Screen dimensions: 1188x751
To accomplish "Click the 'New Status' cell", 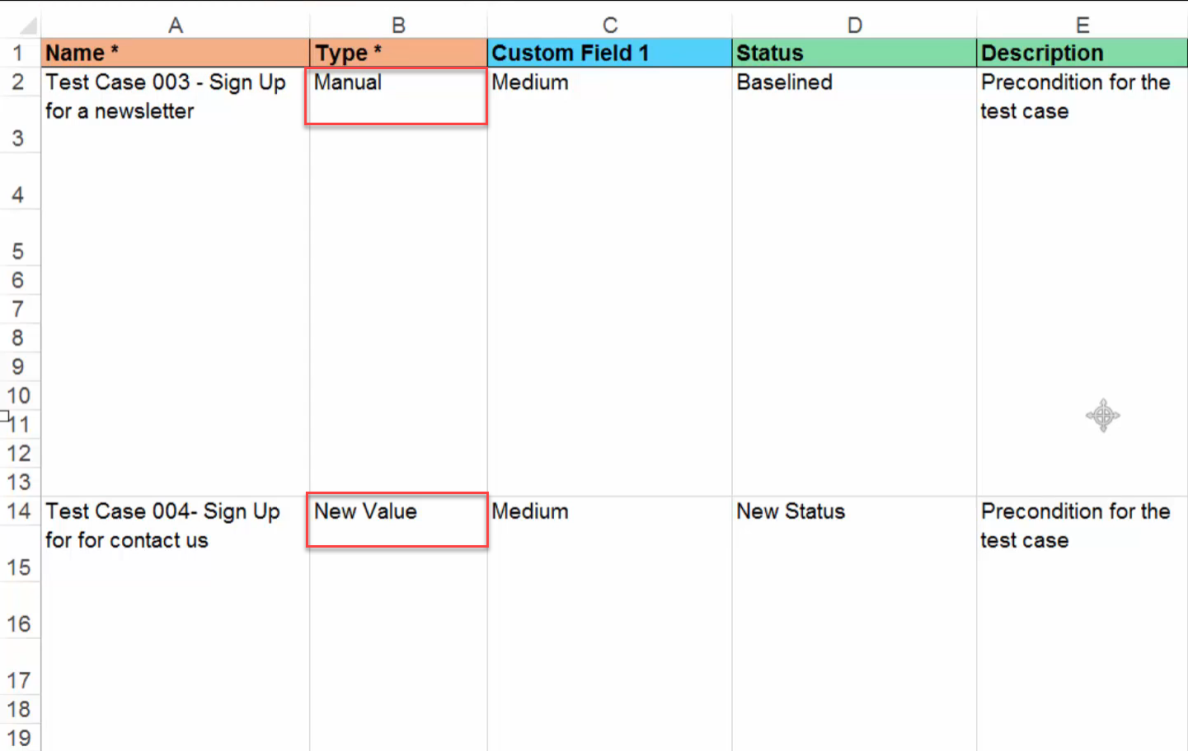I will pyautogui.click(x=853, y=511).
